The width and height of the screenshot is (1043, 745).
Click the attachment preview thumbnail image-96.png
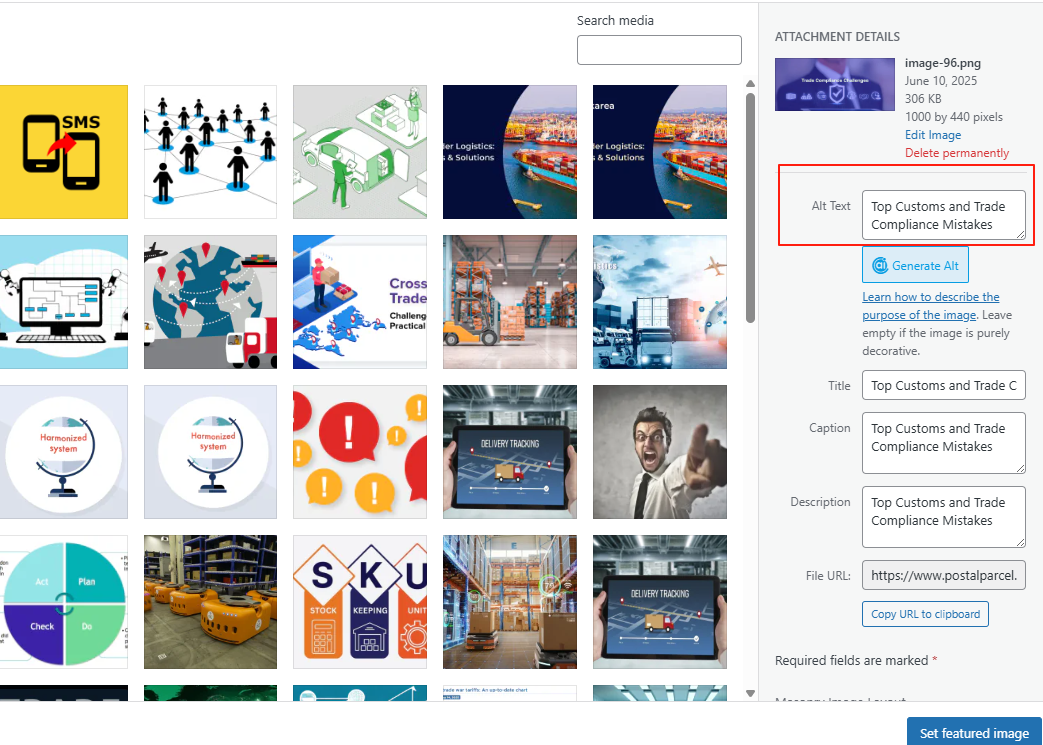[834, 84]
